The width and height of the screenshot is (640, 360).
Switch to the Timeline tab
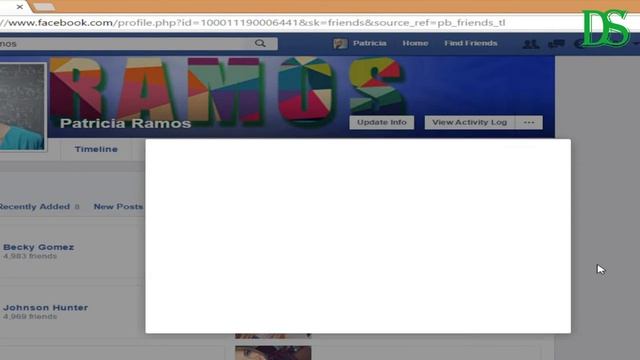point(96,149)
